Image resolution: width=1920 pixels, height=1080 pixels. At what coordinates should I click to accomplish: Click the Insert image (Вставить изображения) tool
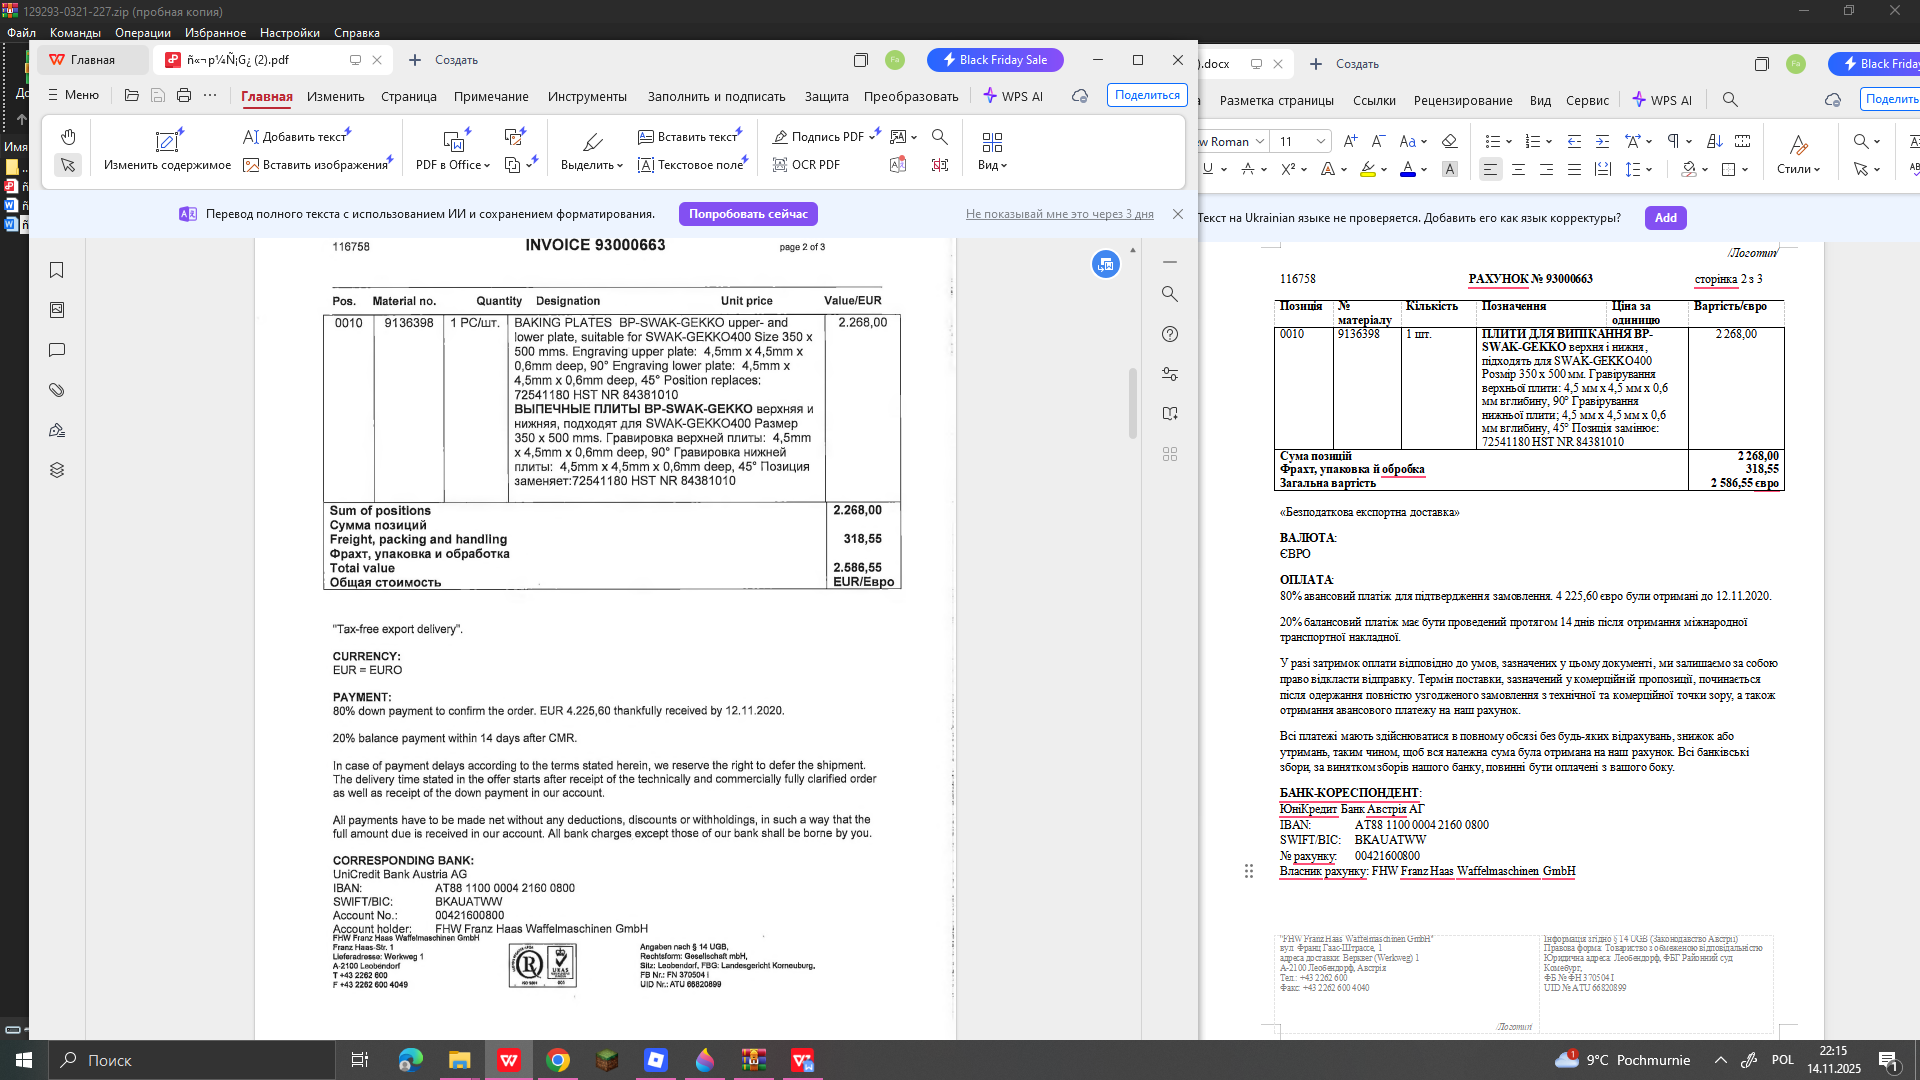(x=316, y=165)
